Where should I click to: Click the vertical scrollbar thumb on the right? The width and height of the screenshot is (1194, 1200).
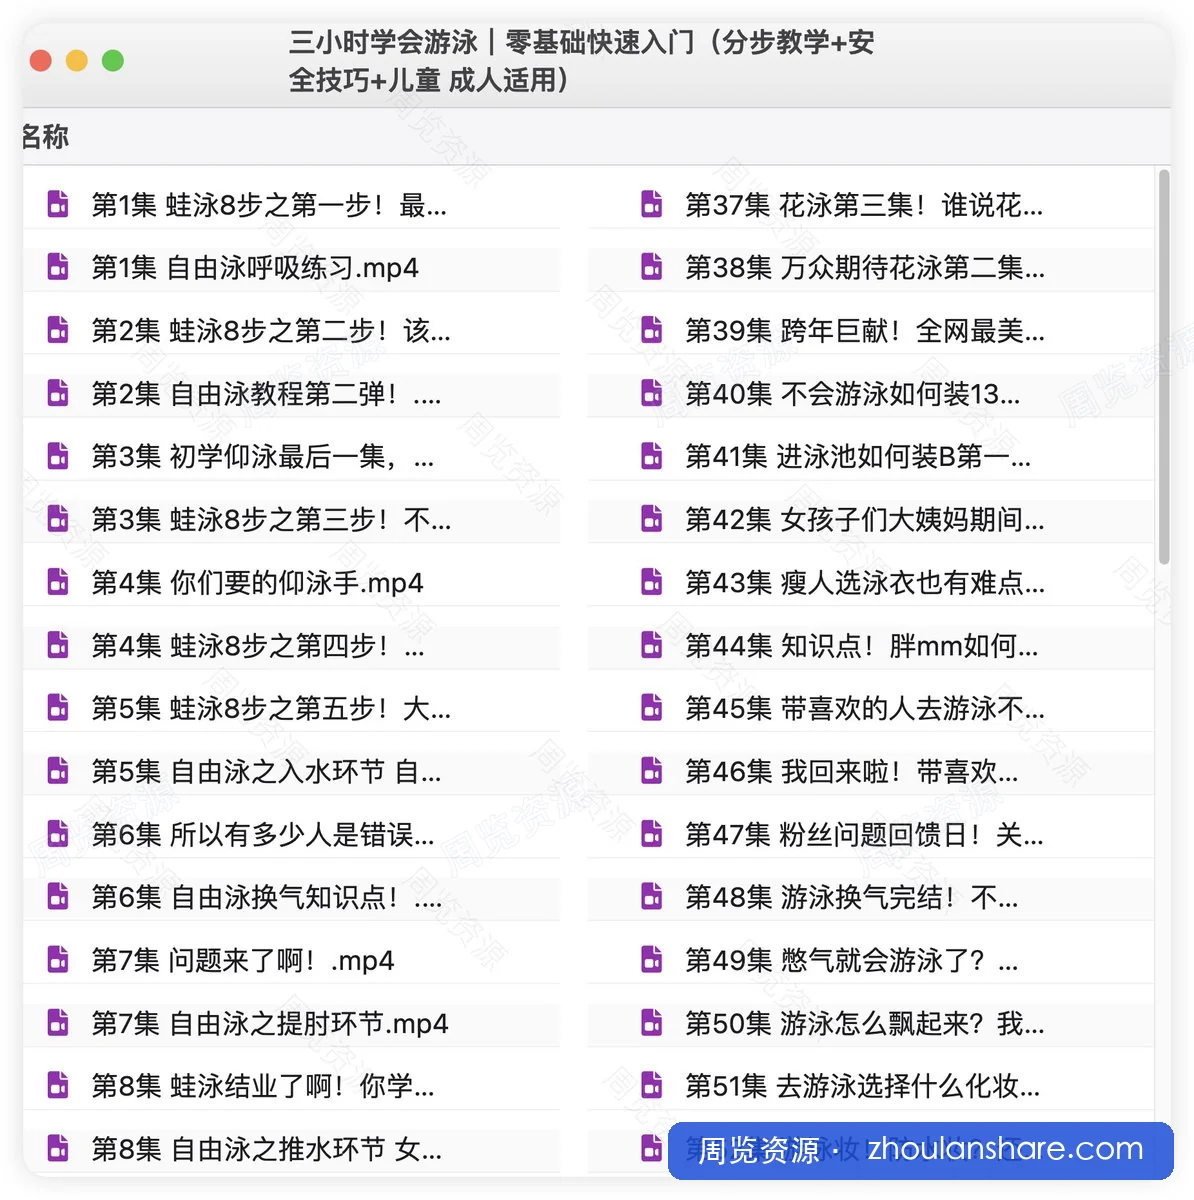click(1163, 367)
